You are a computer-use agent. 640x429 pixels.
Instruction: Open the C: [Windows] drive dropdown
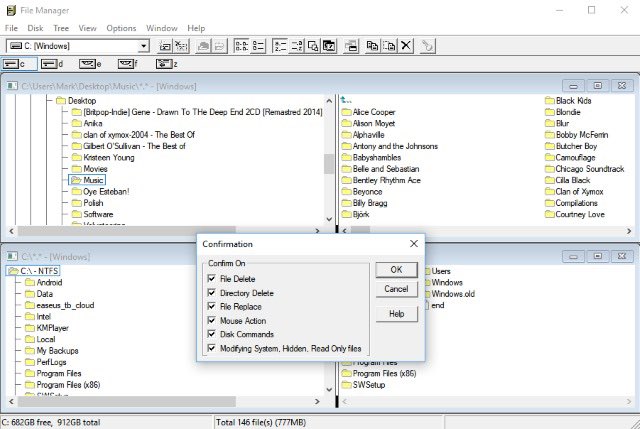pos(143,46)
